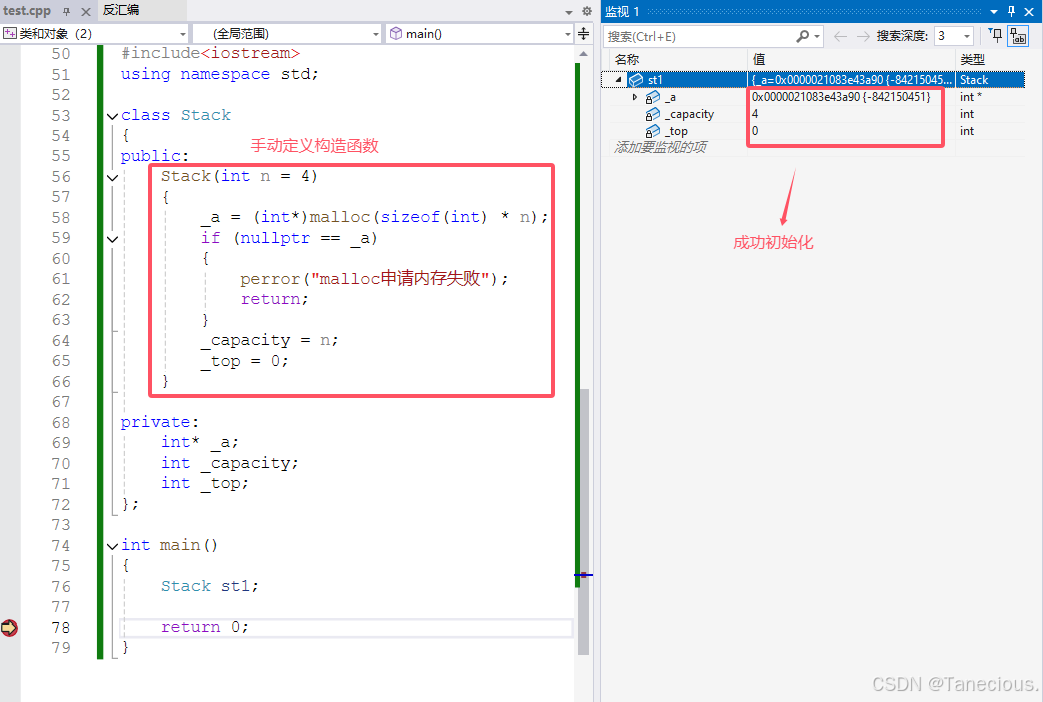The width and height of the screenshot is (1043, 702).
Task: Open the 监视 1 window options dropdown
Action: (x=994, y=12)
